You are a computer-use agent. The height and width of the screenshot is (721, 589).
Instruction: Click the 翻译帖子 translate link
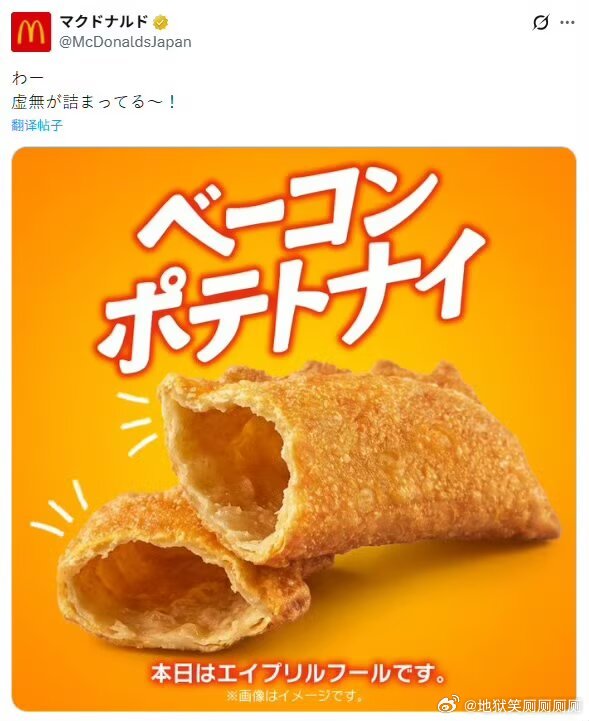tap(37, 125)
